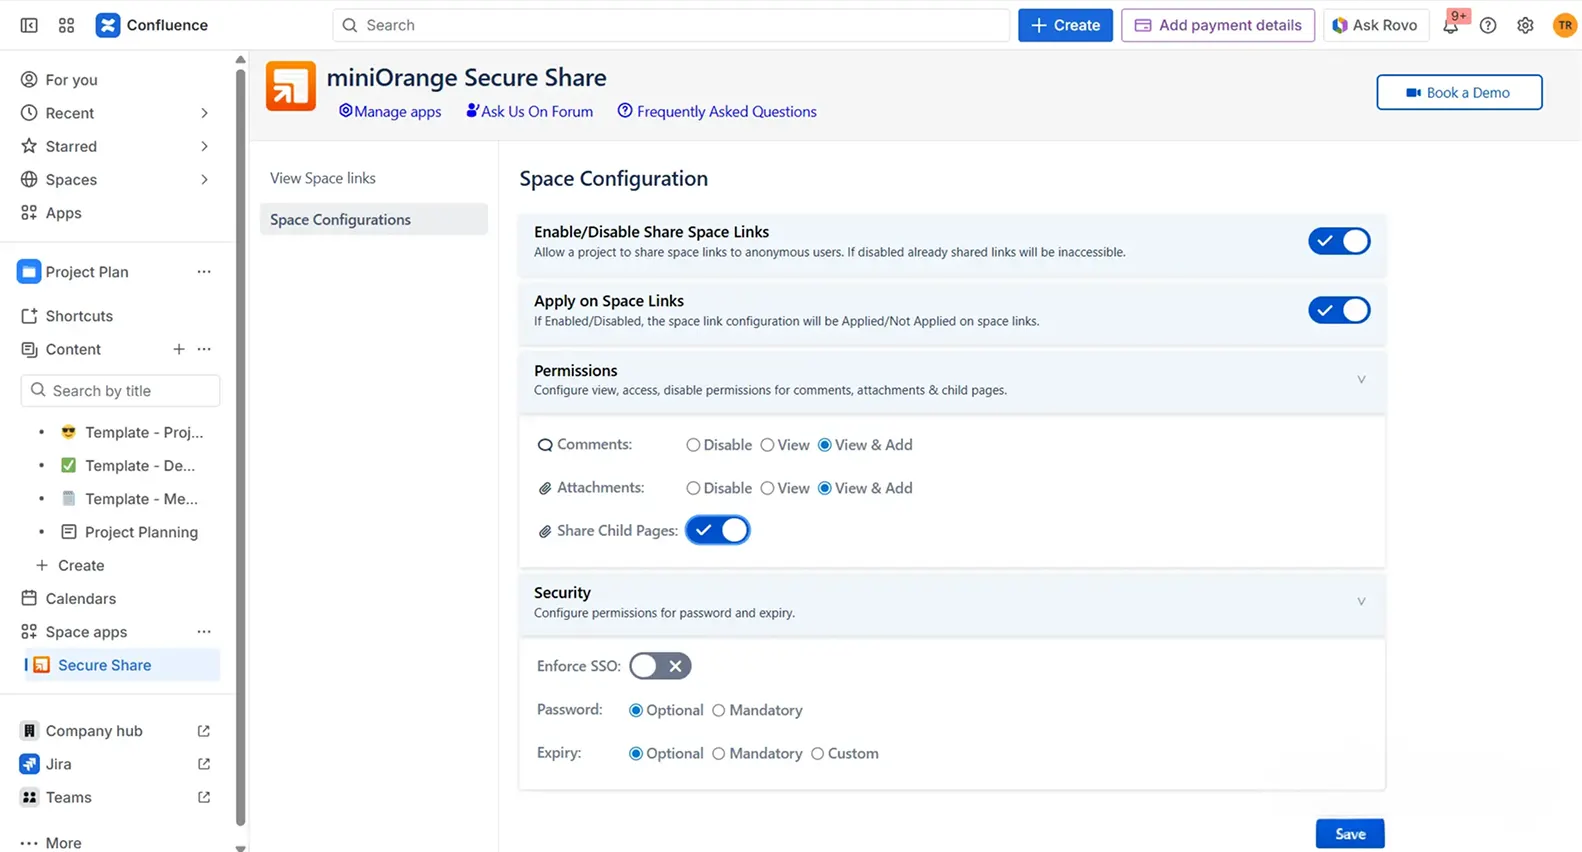Screen dimensions: 1582x852
Task: Click the Ask Rovo button
Action: coord(1375,25)
